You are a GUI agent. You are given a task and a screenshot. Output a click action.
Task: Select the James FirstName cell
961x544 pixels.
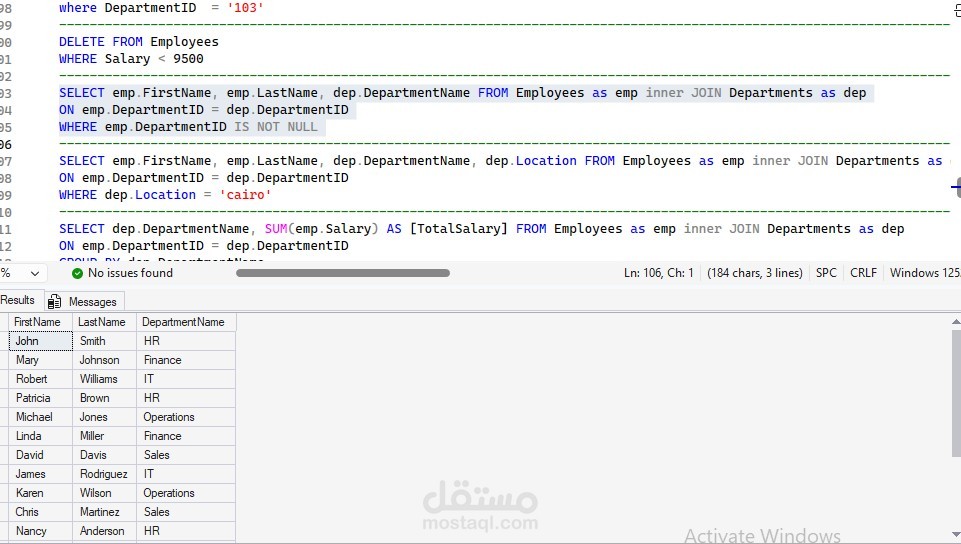click(x=40, y=474)
